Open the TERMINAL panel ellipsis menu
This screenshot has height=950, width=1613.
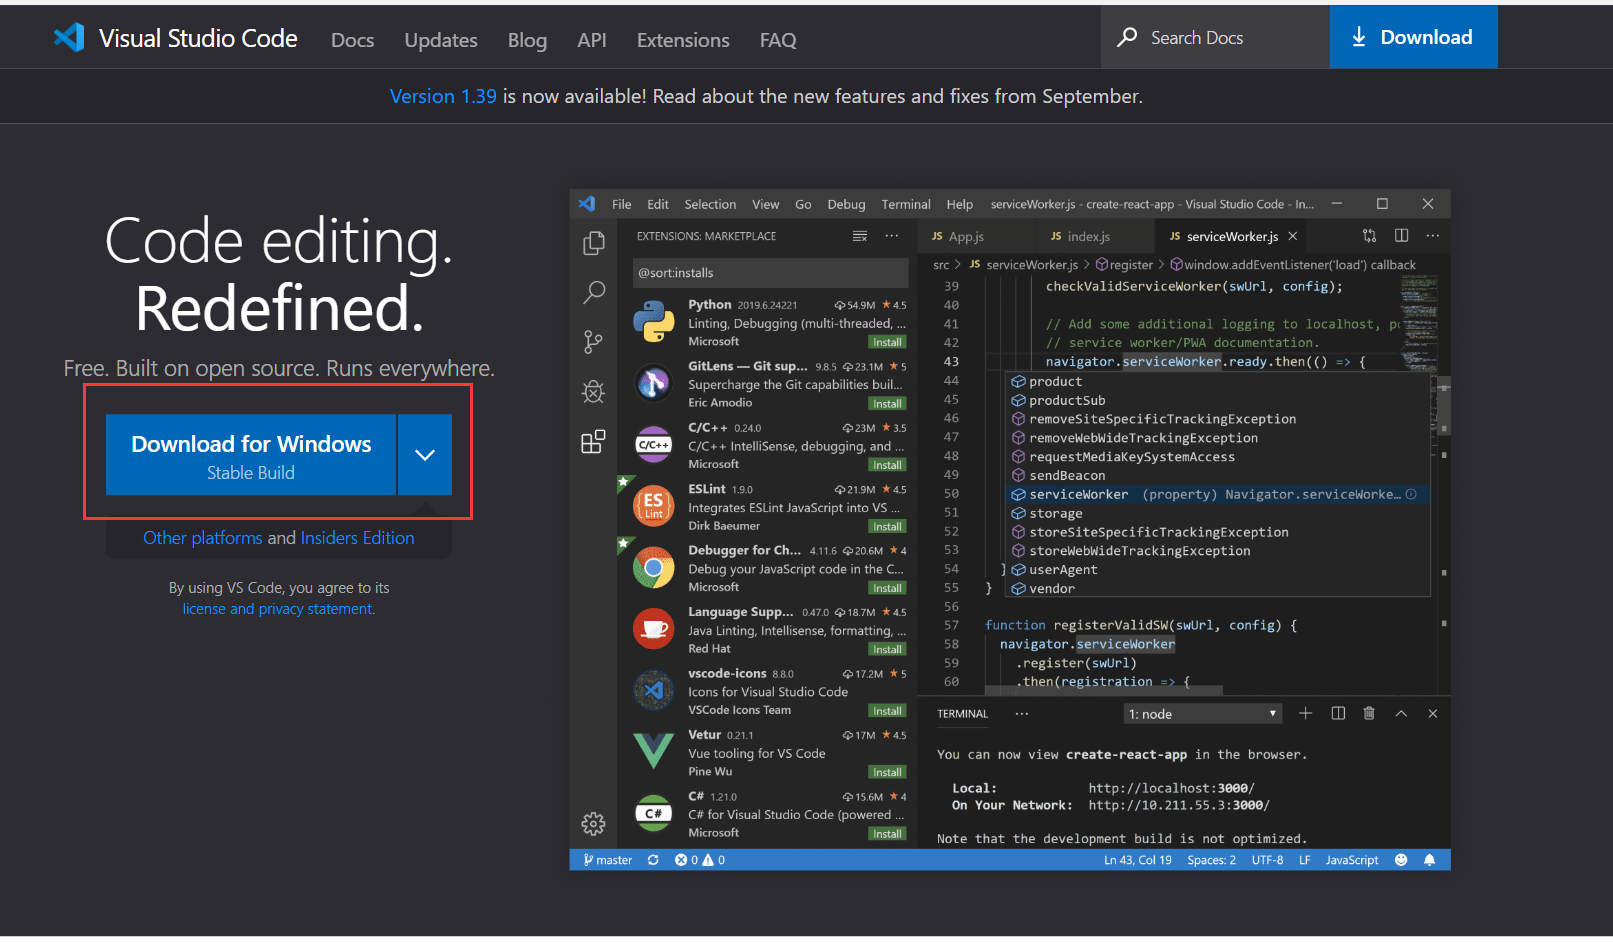[1021, 713]
